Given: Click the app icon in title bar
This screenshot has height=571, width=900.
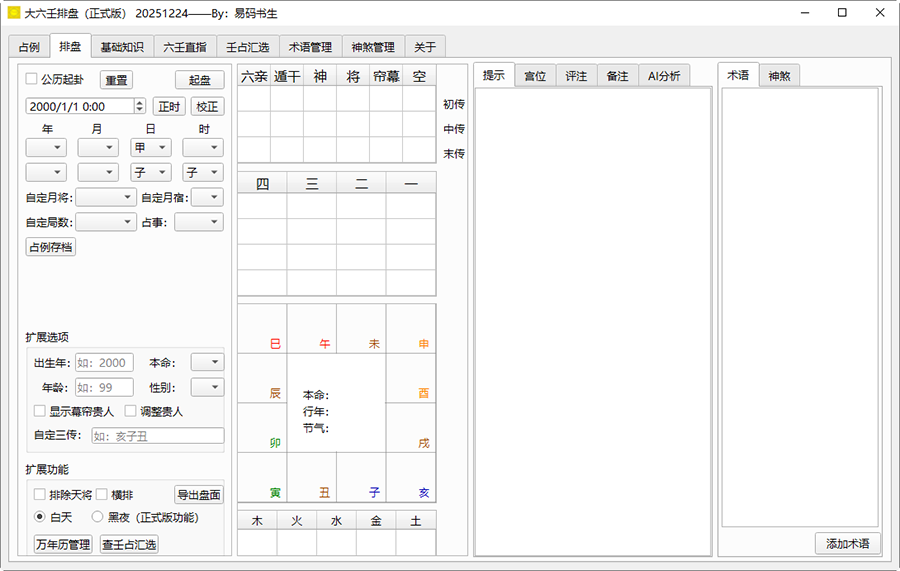Looking at the screenshot, I should (13, 13).
